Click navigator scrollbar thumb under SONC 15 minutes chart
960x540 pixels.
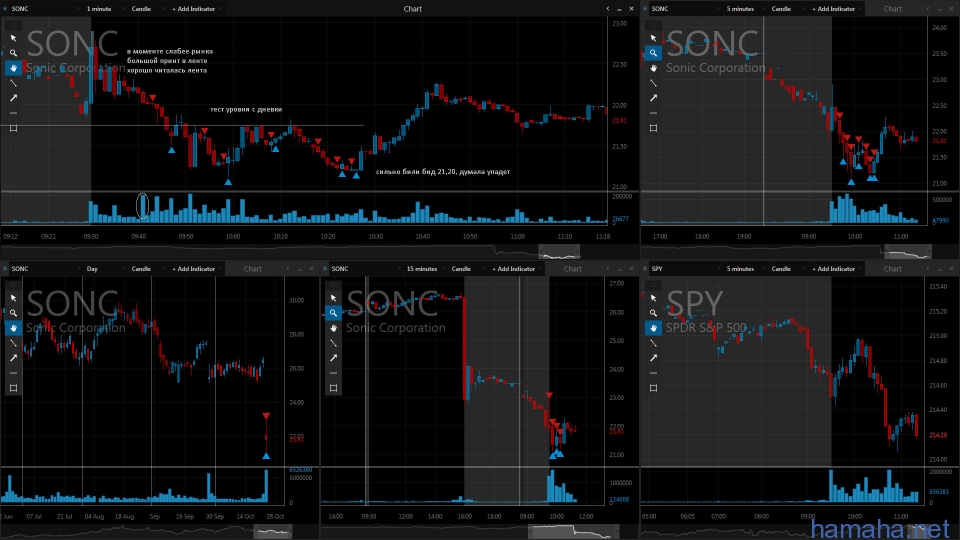coord(574,531)
